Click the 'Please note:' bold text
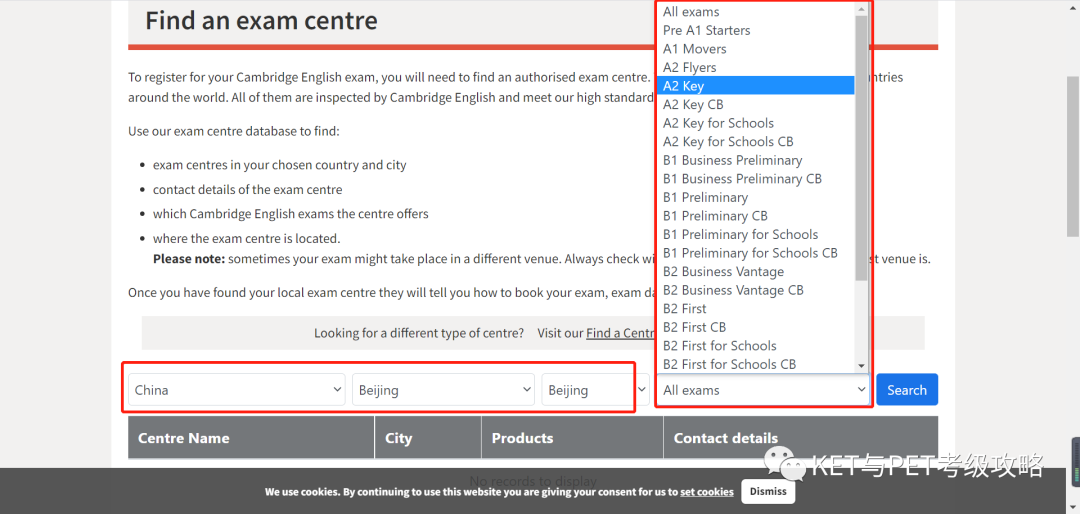Screen dimensions: 1080x514 (x=189, y=259)
